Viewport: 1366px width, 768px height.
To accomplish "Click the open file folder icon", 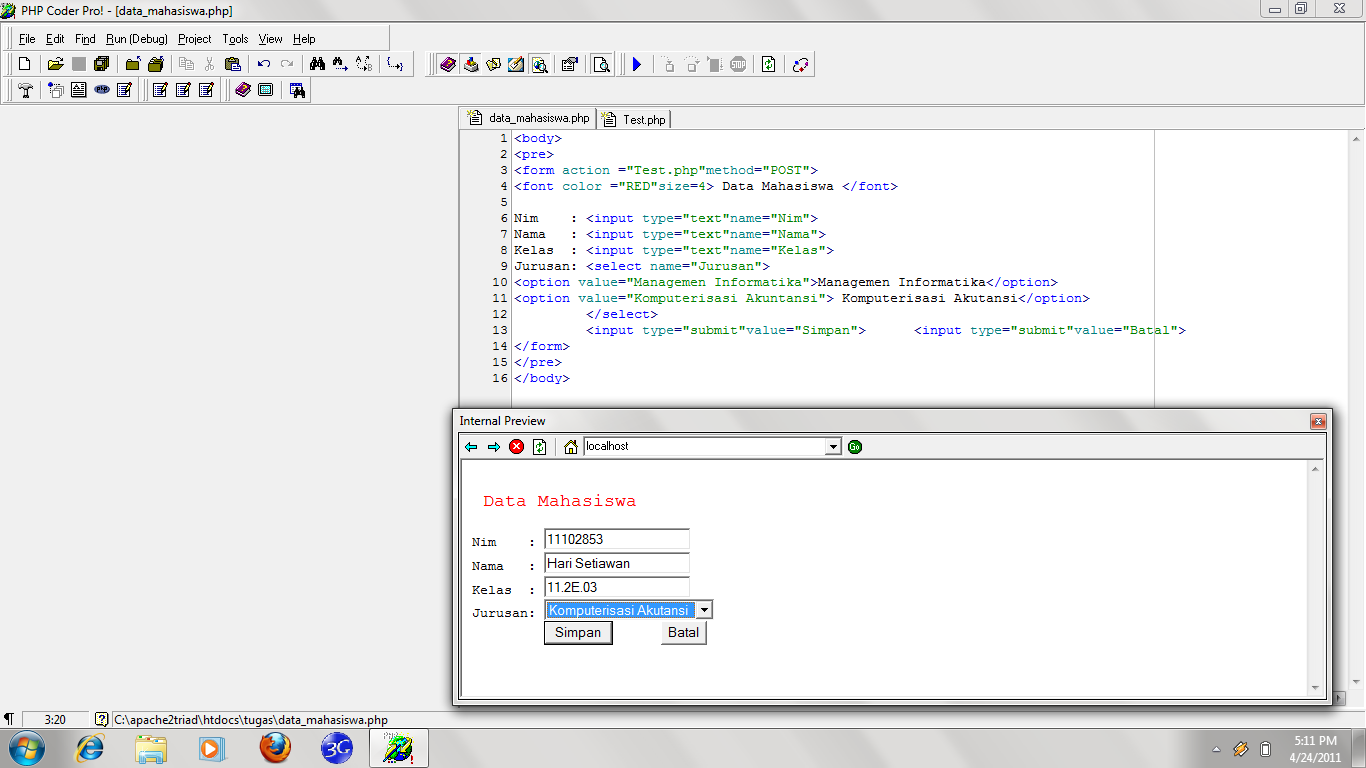I will [x=56, y=64].
